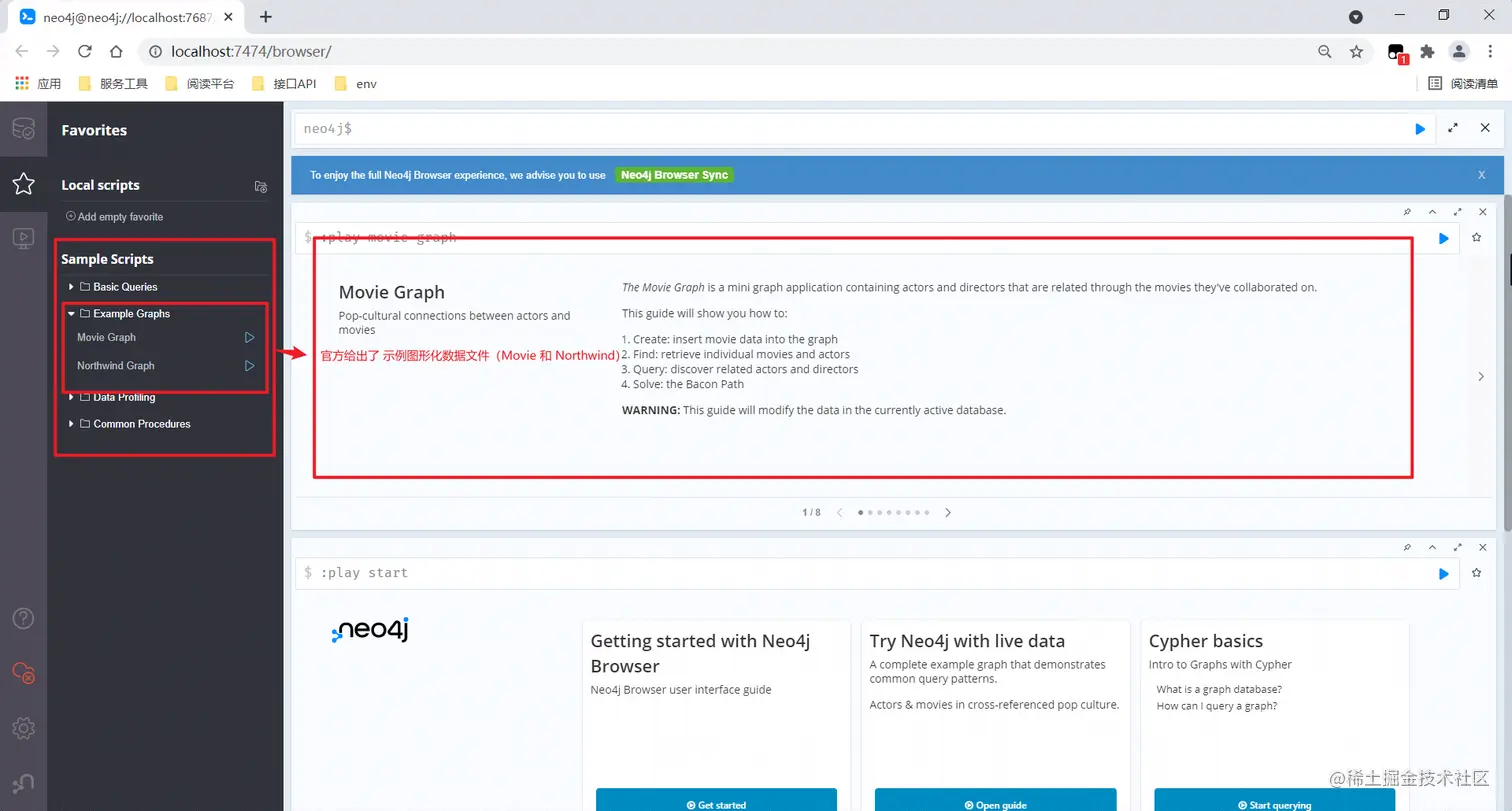This screenshot has width=1512, height=811.
Task: Fullscreen the :play start frame
Action: (1458, 547)
